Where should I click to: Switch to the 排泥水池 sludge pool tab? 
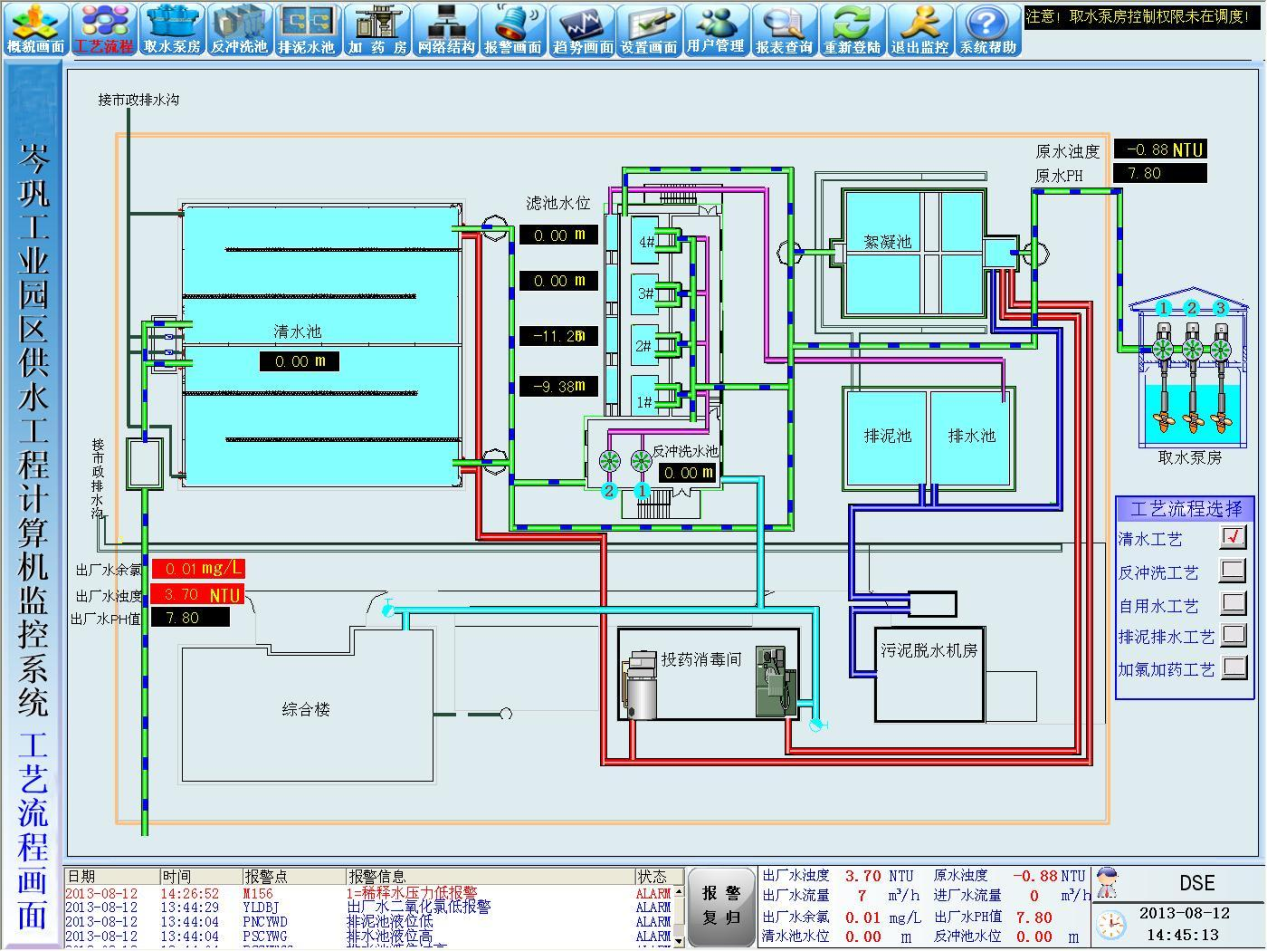307,30
